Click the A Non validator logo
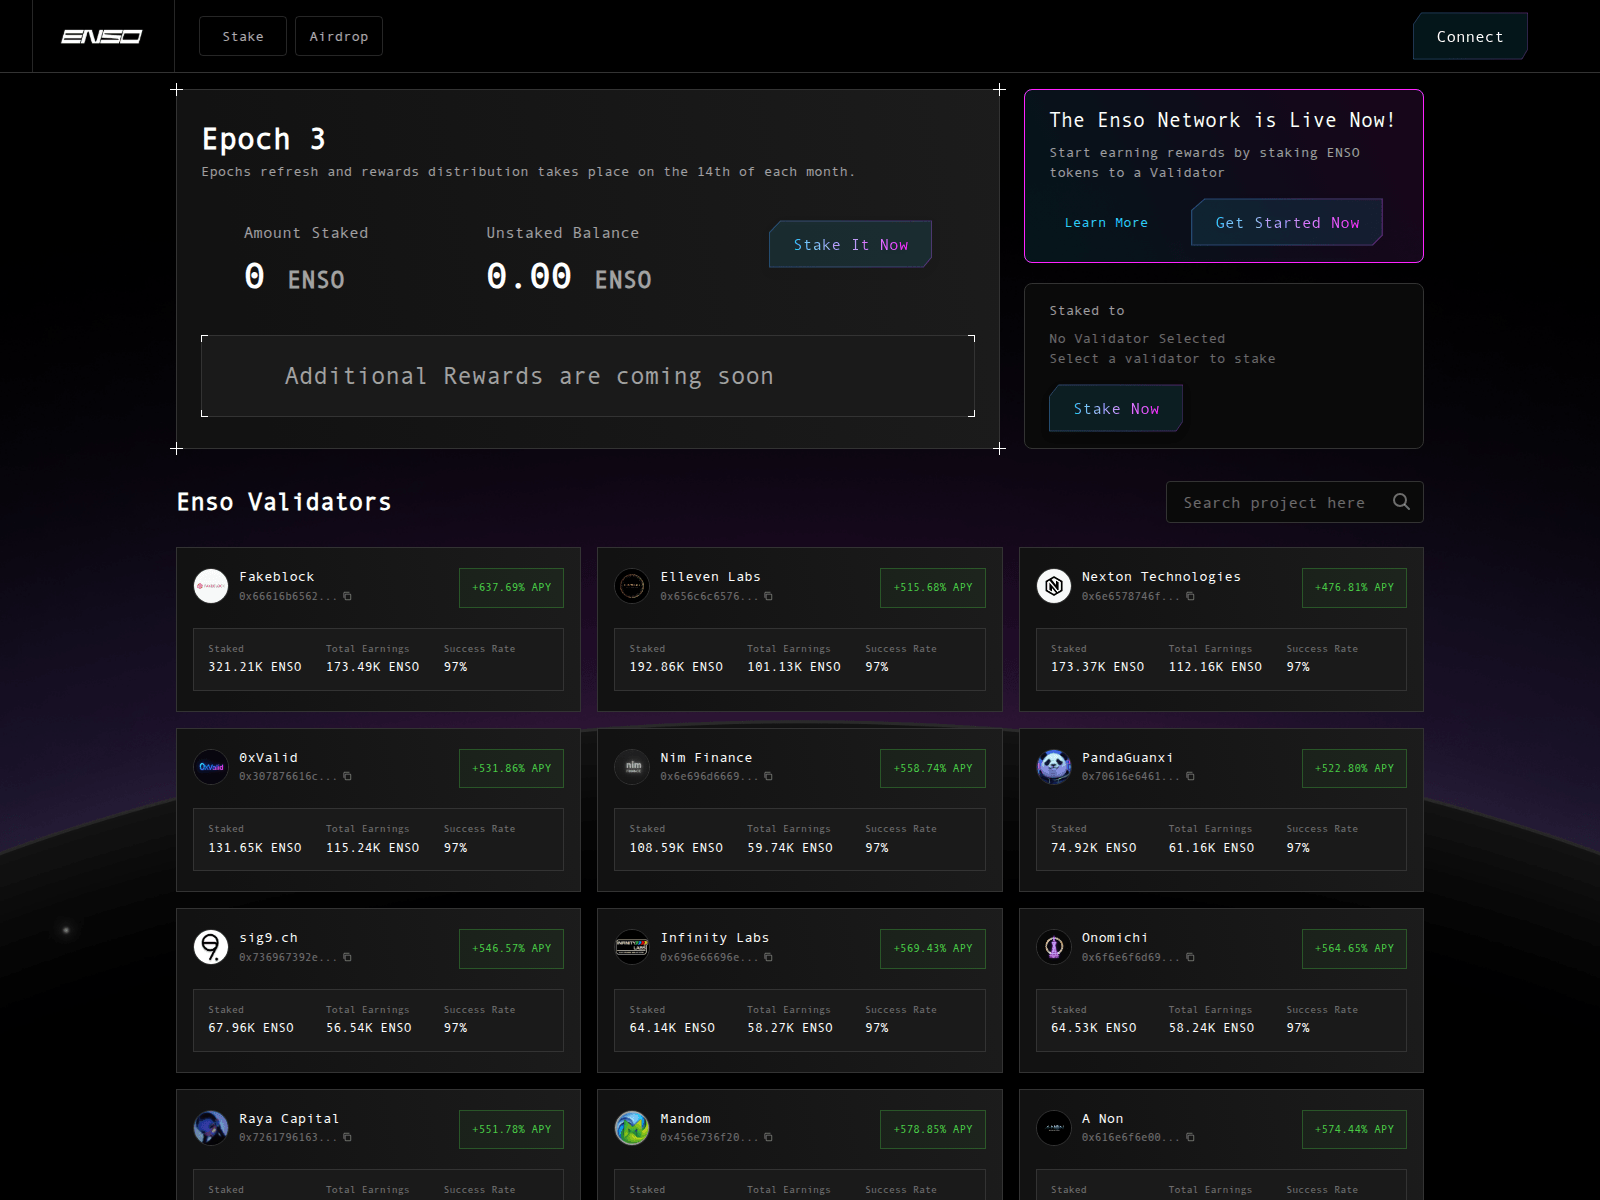This screenshot has height=1200, width=1600. coord(1054,1128)
